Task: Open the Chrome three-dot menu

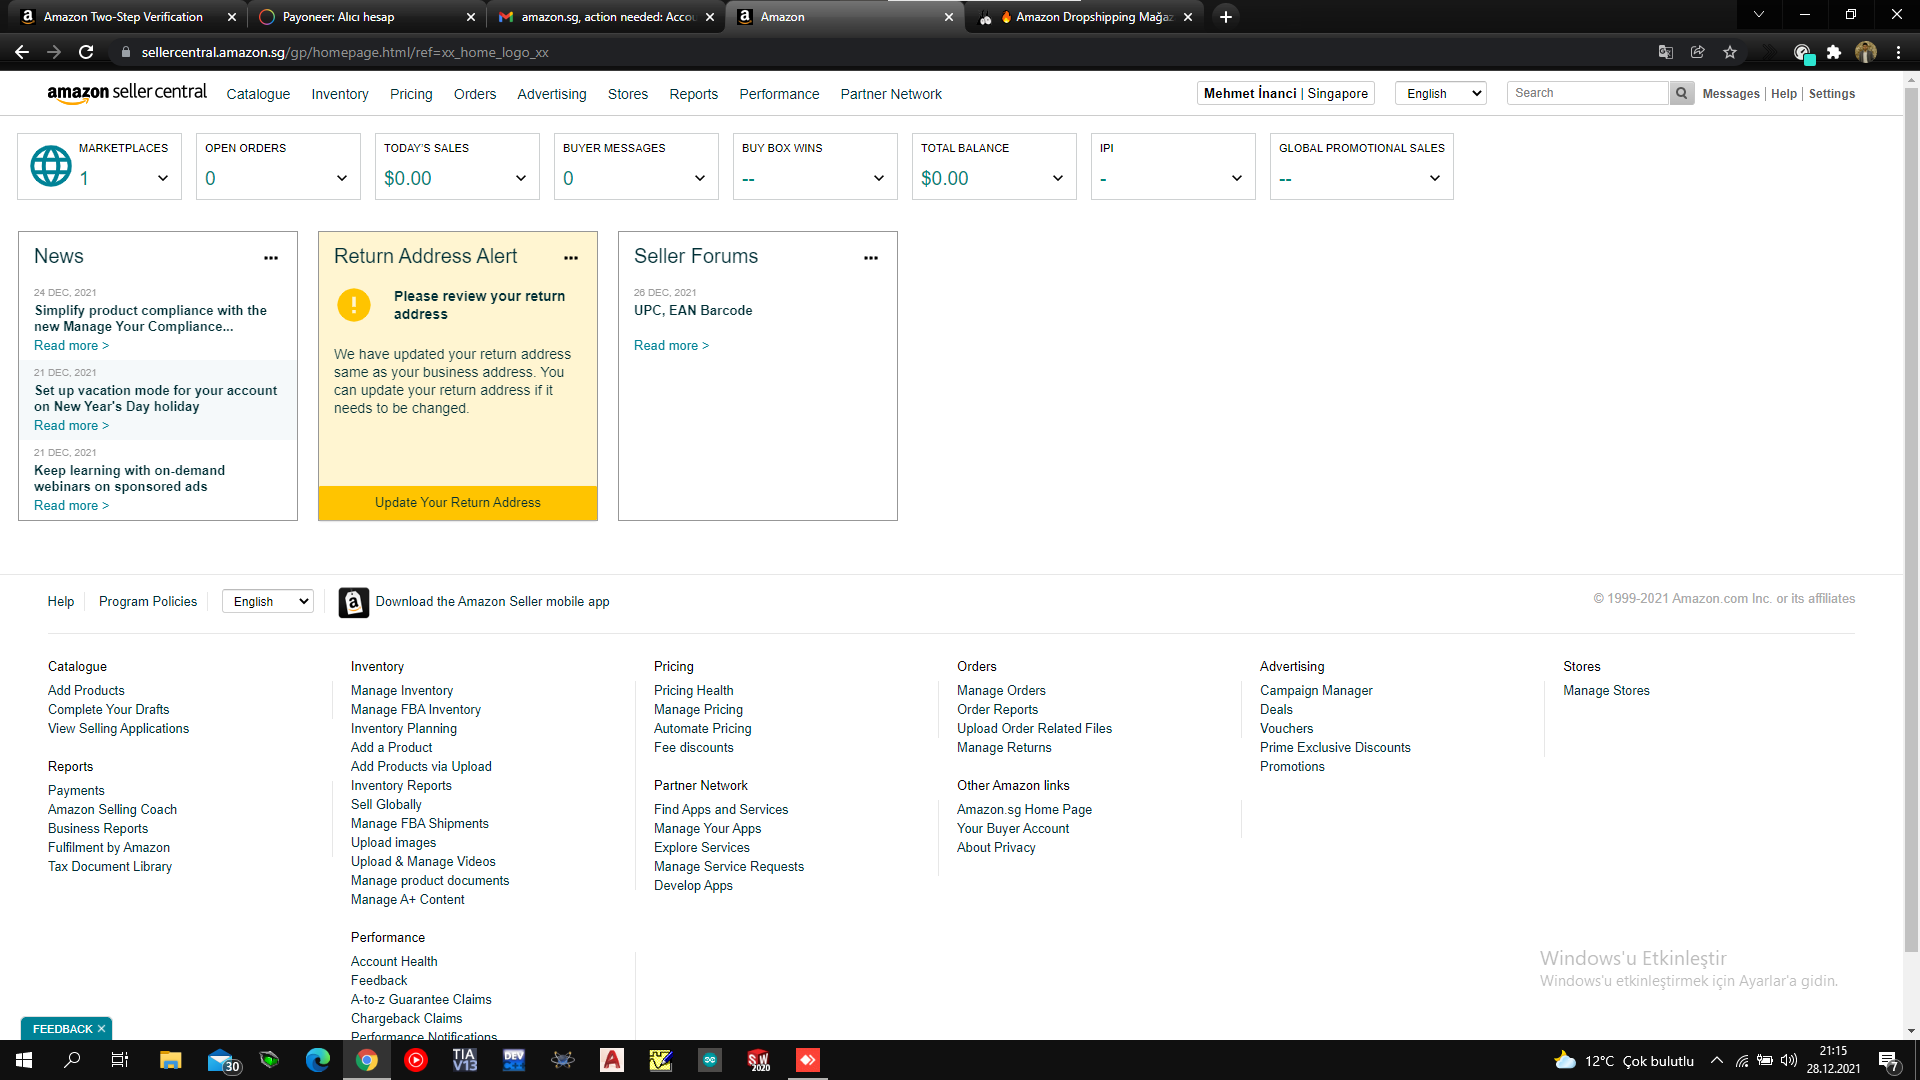Action: pos(1898,52)
